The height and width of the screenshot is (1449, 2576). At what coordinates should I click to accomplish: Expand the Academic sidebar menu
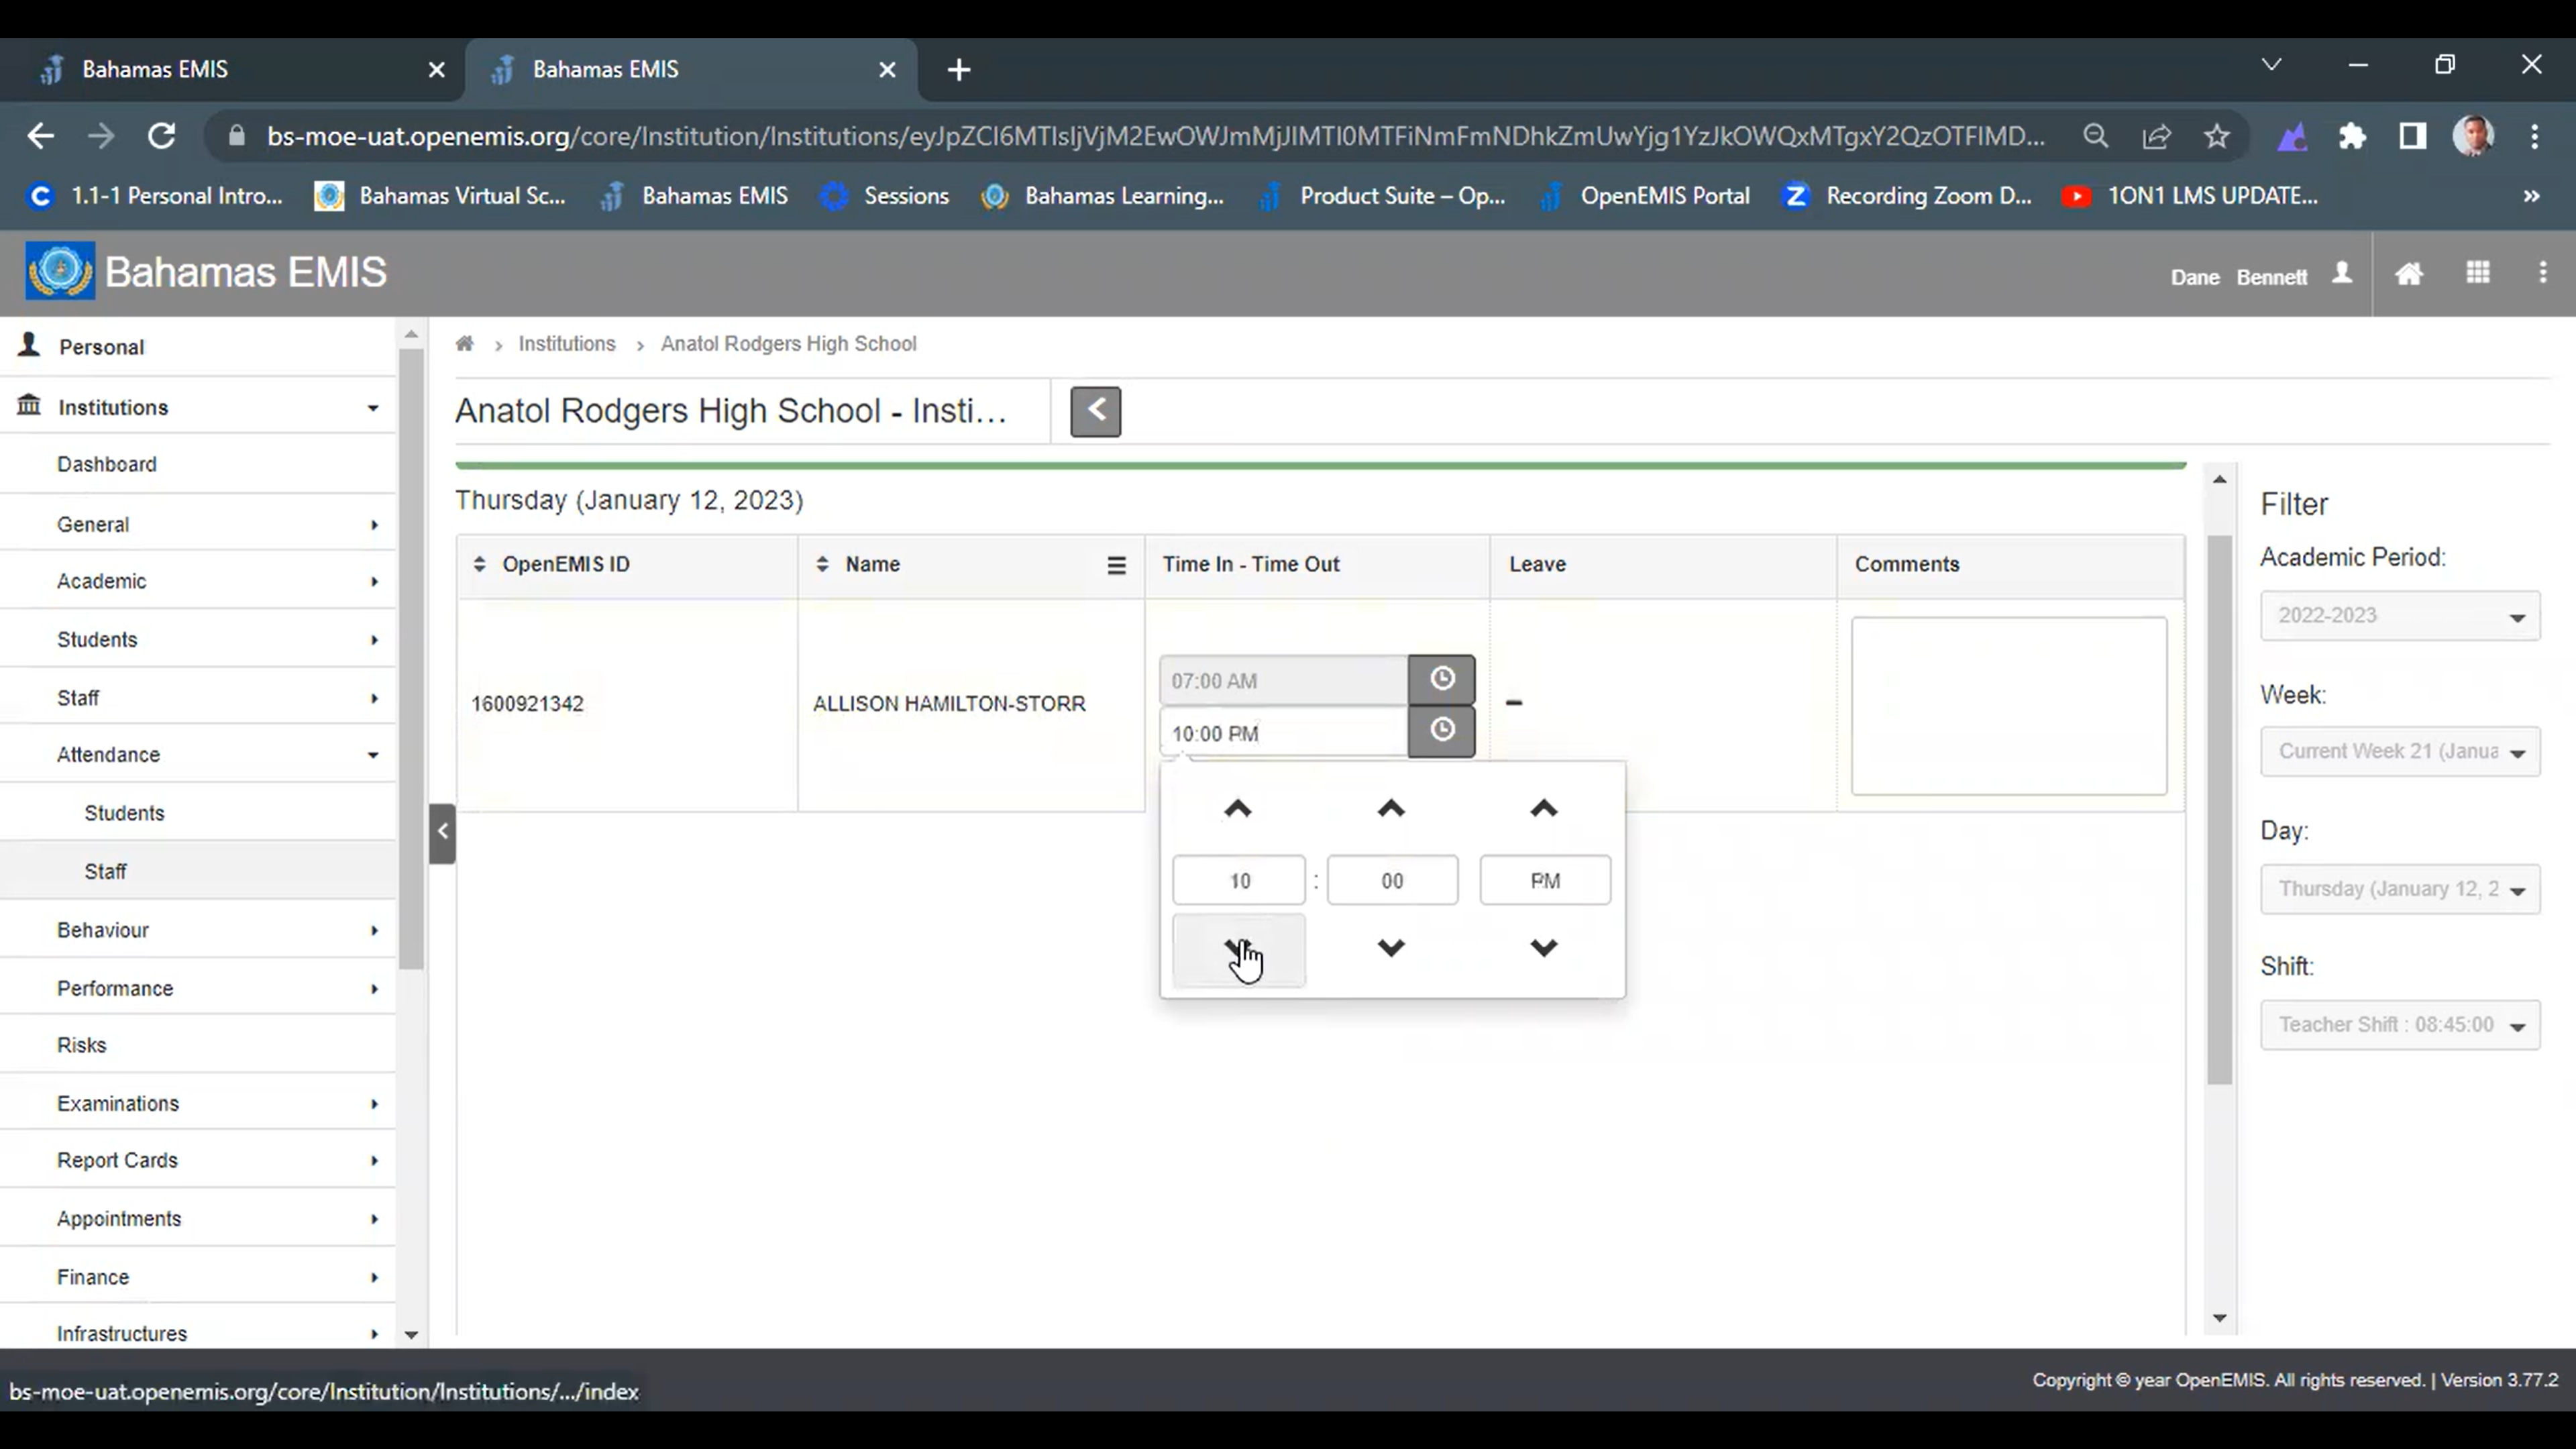[x=198, y=581]
